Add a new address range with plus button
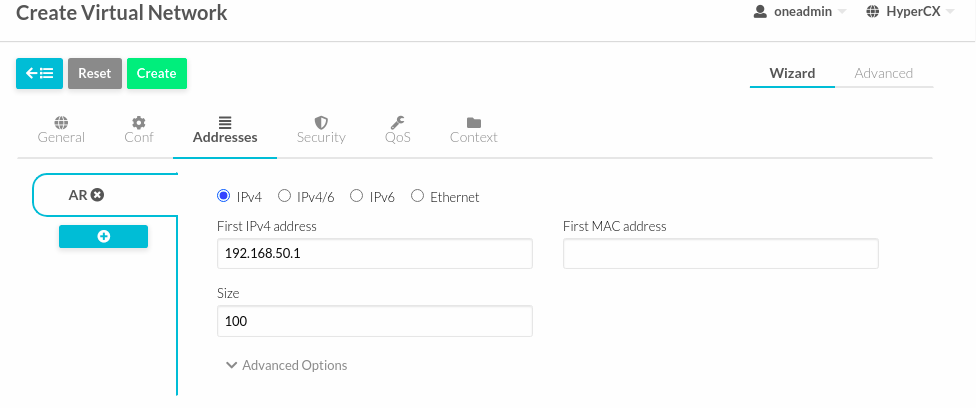976x408 pixels. click(103, 236)
